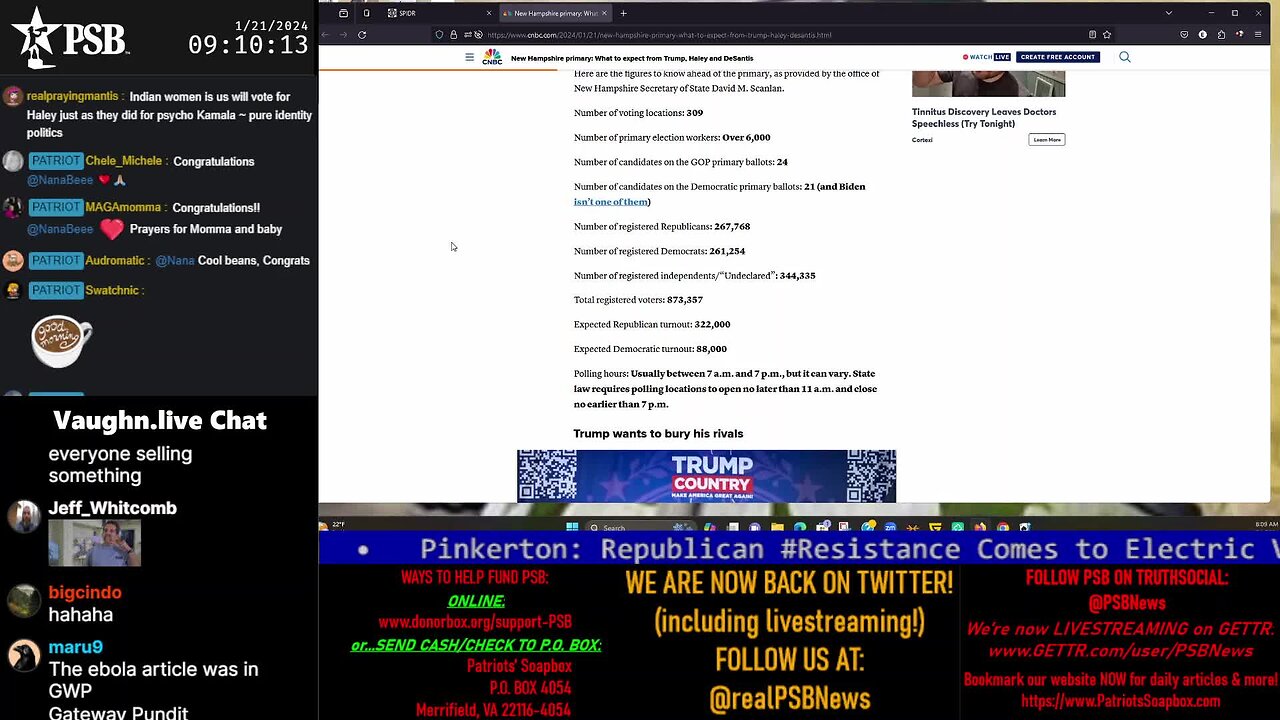Open the Firefox application hamburger menu
1280x720 pixels.
[x=1258, y=35]
